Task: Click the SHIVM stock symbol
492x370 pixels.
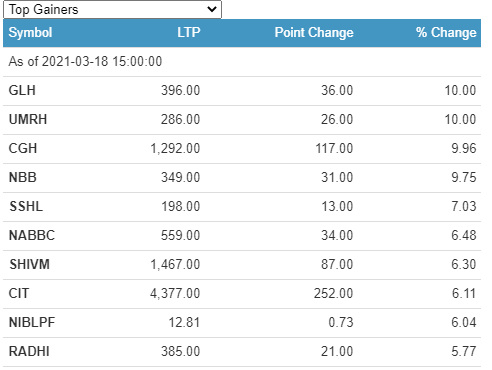Action: [29, 264]
